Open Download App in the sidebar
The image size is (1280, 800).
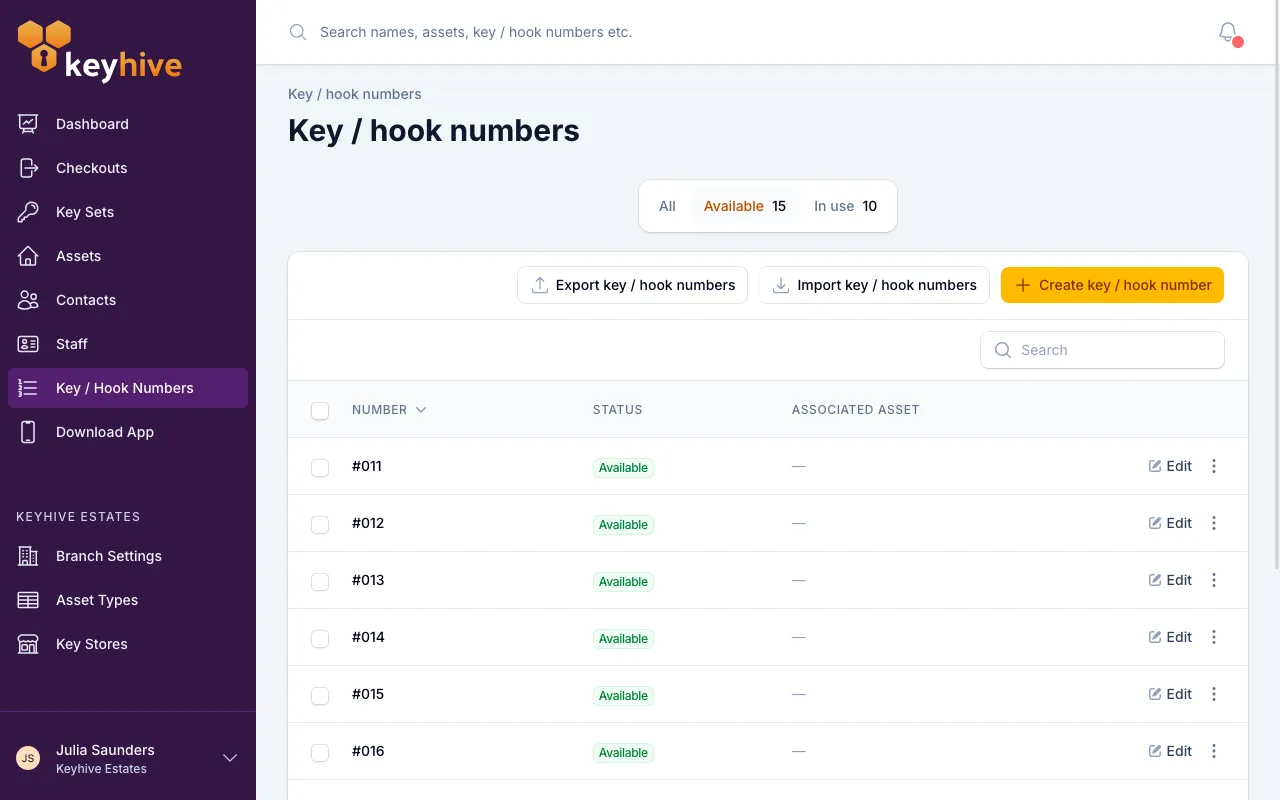coord(128,432)
